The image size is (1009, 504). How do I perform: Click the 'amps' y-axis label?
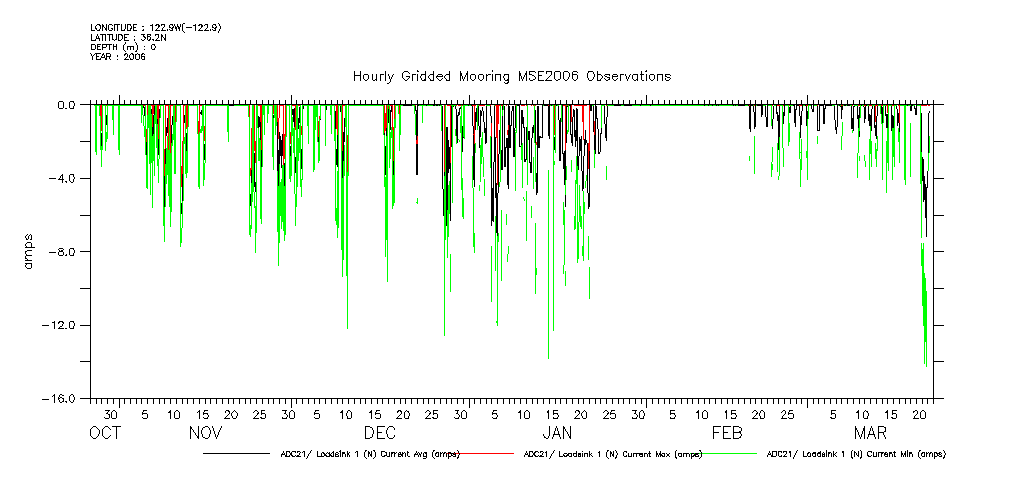(x=30, y=252)
